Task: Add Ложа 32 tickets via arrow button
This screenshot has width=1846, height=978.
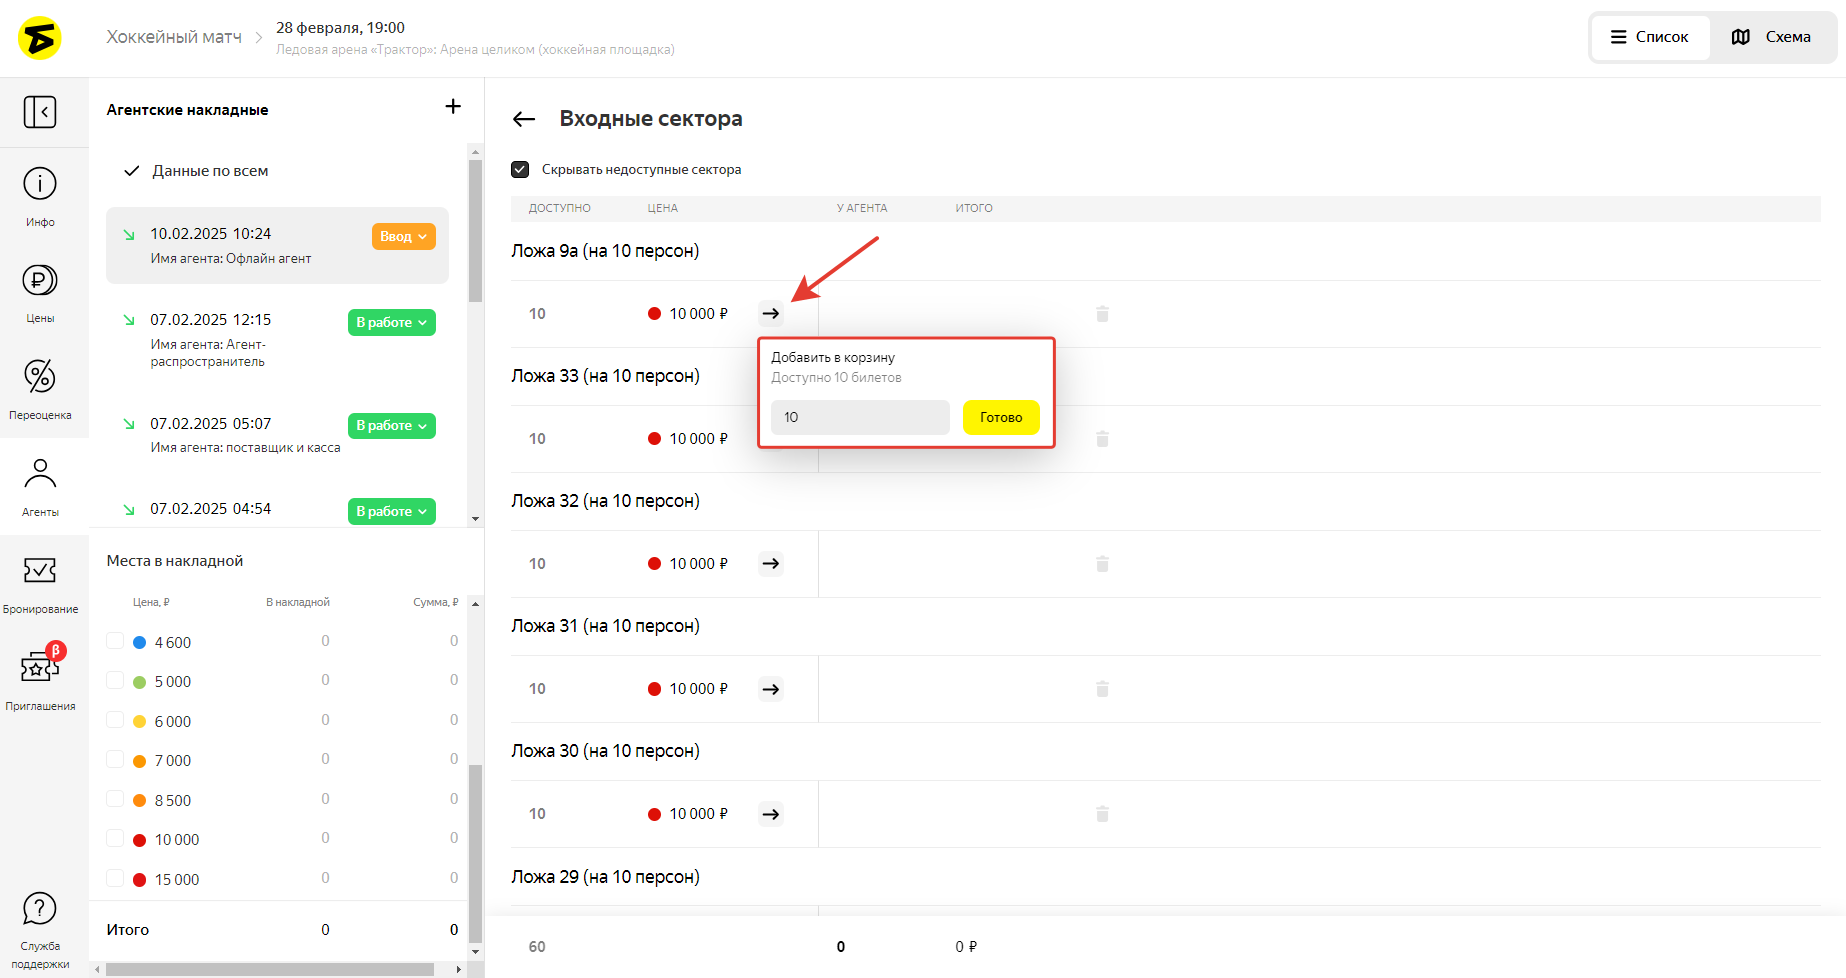Action: click(x=770, y=564)
